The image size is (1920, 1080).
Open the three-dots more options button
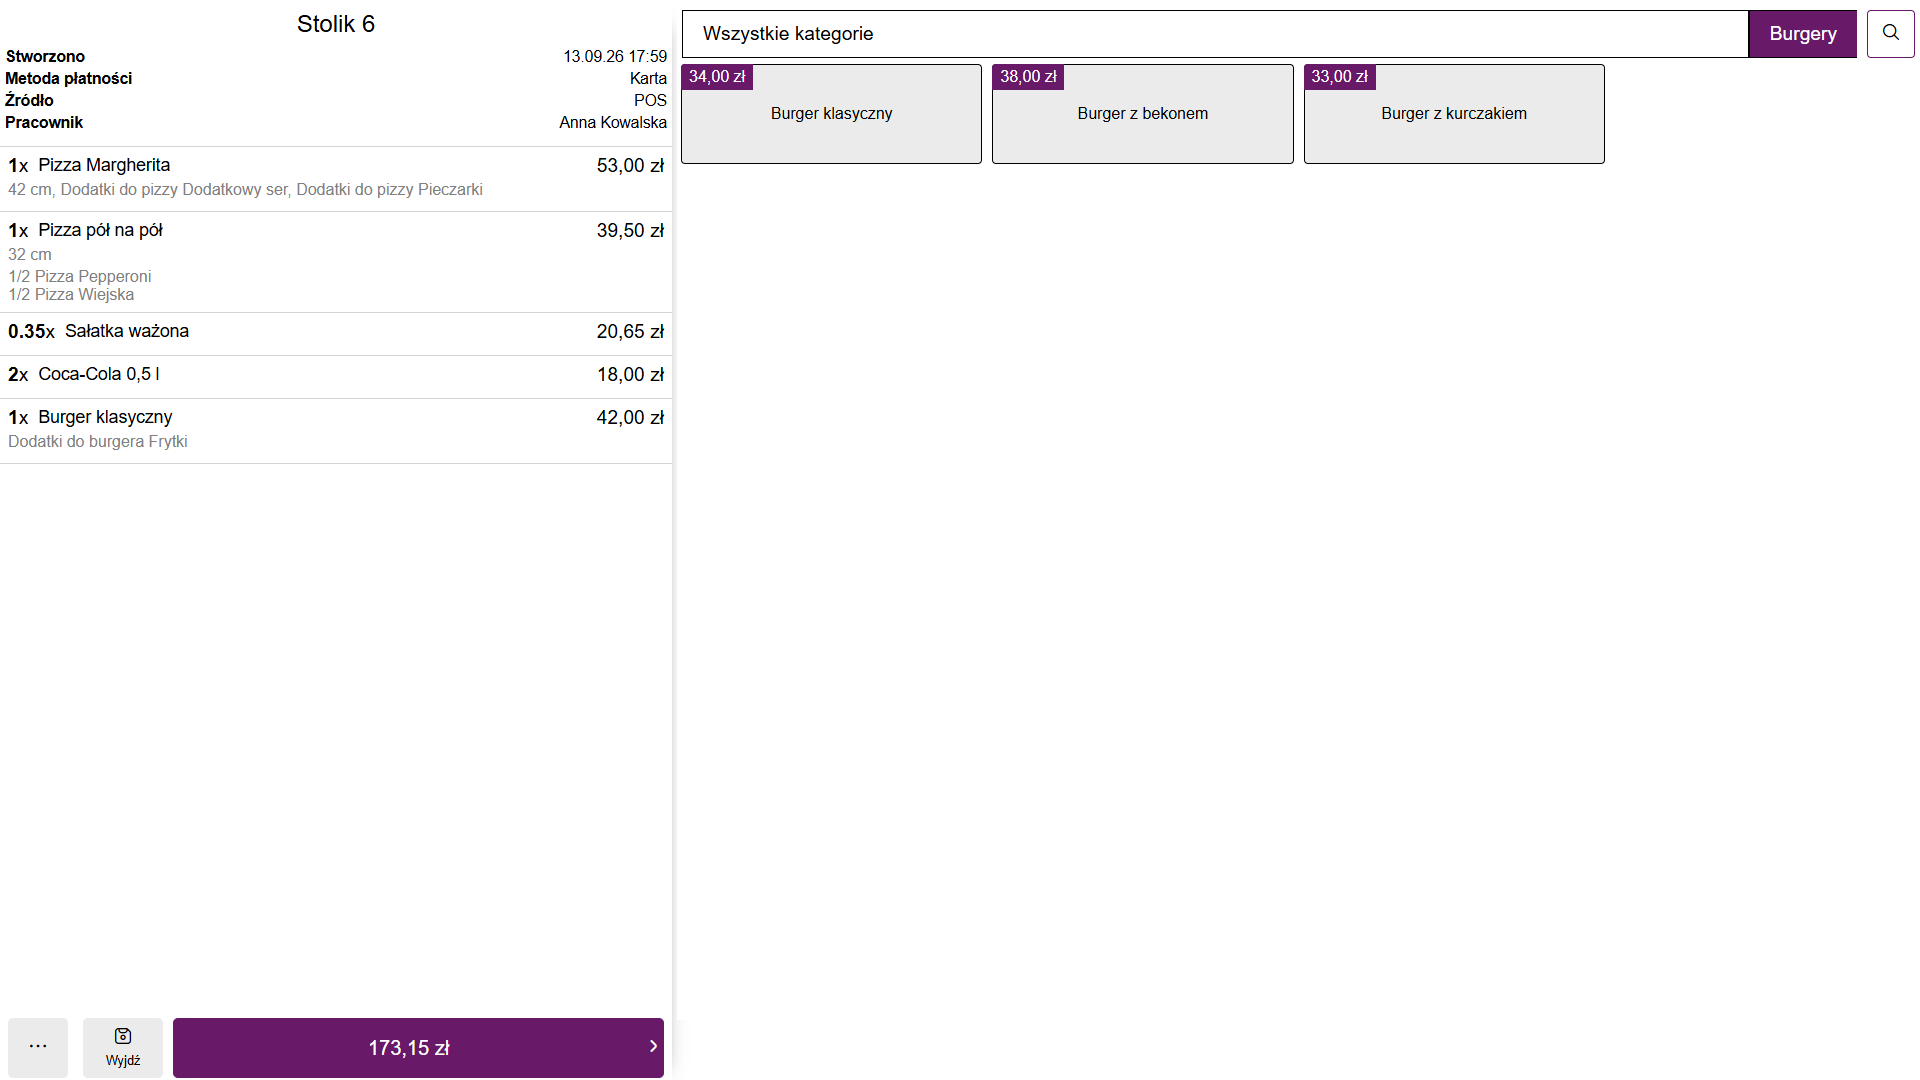[38, 1047]
